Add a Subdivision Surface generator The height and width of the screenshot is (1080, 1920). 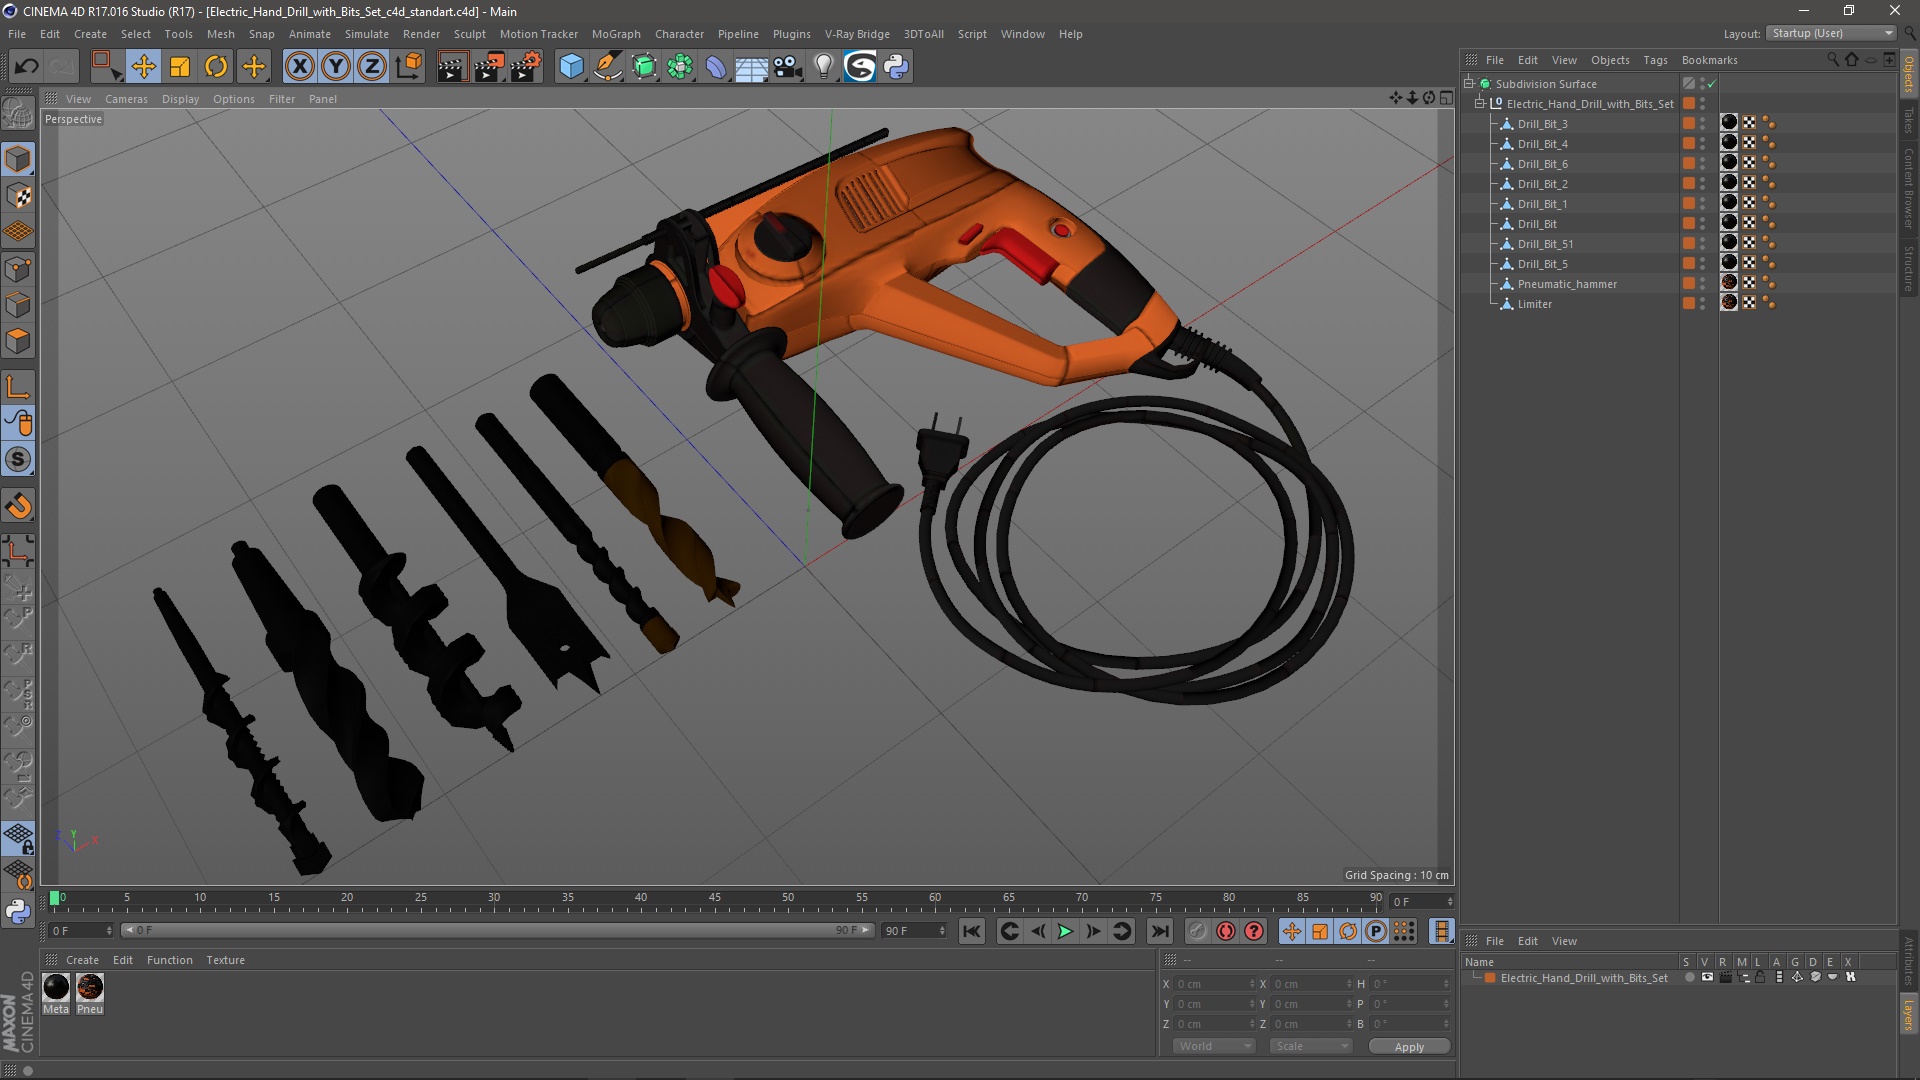tap(644, 67)
